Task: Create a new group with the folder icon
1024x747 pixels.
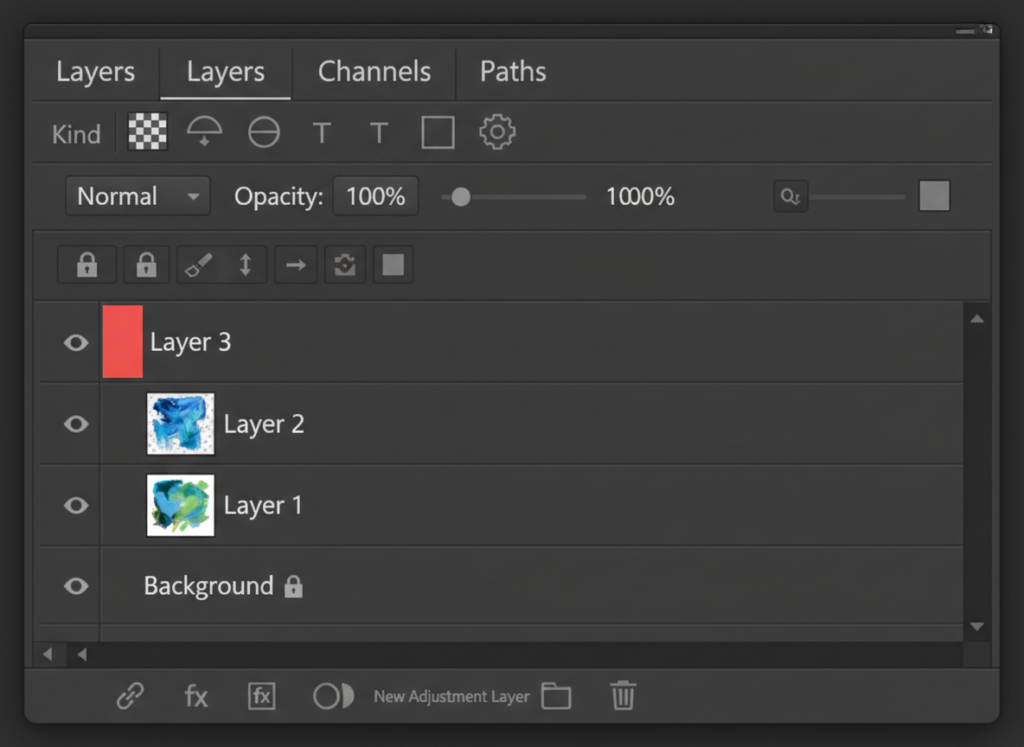Action: point(557,696)
